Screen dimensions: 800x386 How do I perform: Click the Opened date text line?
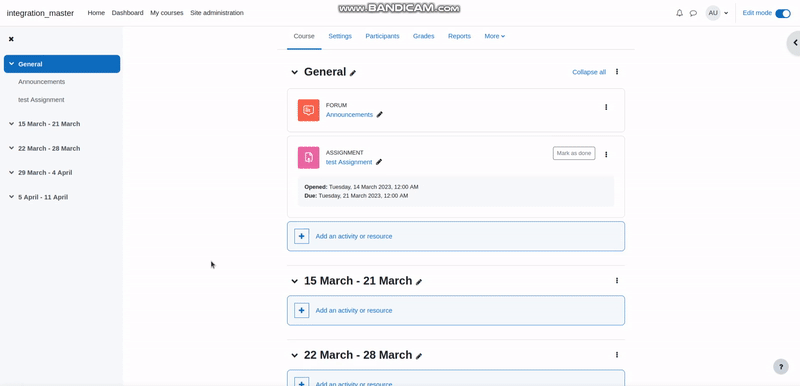coord(361,187)
